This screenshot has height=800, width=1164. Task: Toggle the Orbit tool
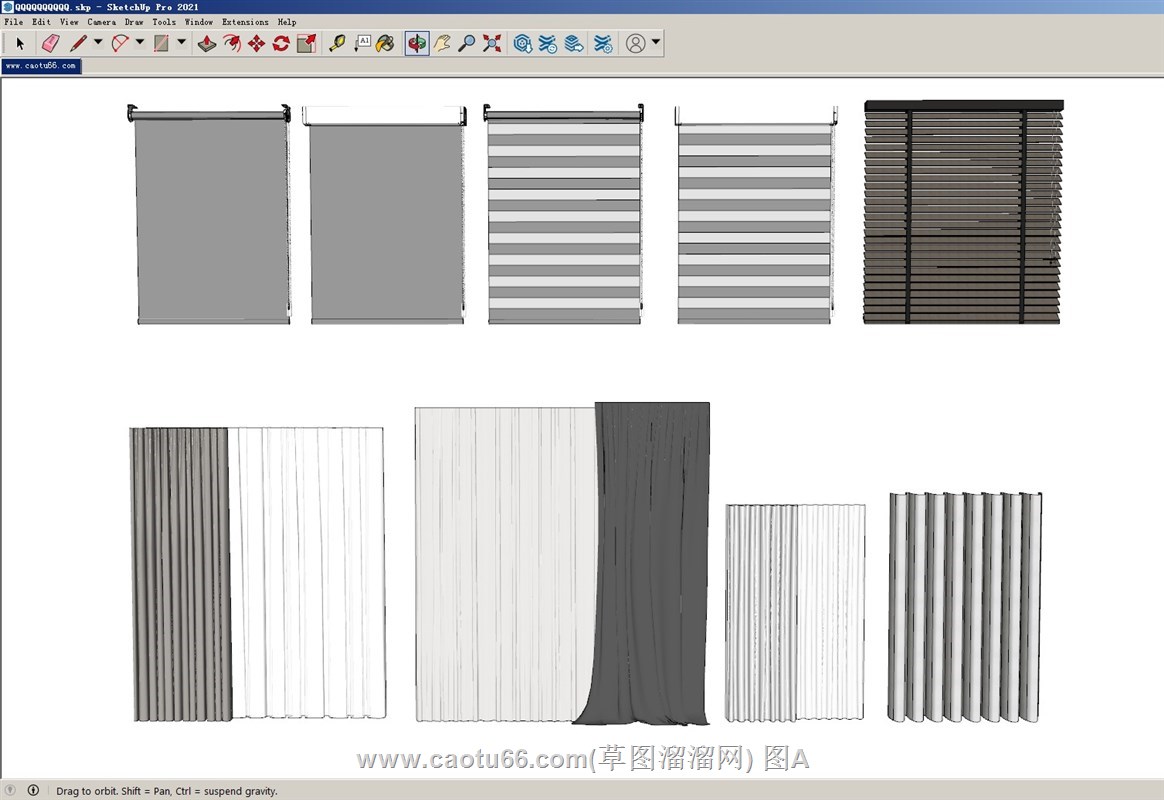pyautogui.click(x=417, y=43)
